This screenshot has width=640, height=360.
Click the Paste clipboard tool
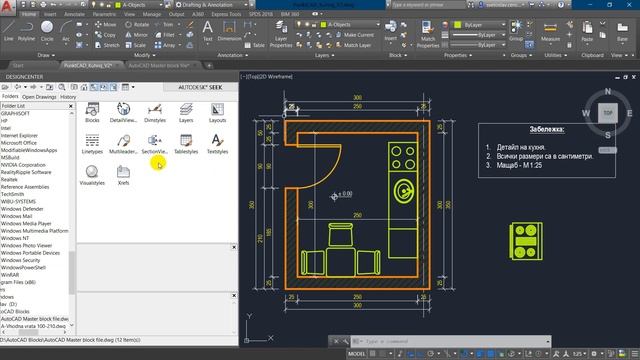pyautogui.click(x=587, y=32)
